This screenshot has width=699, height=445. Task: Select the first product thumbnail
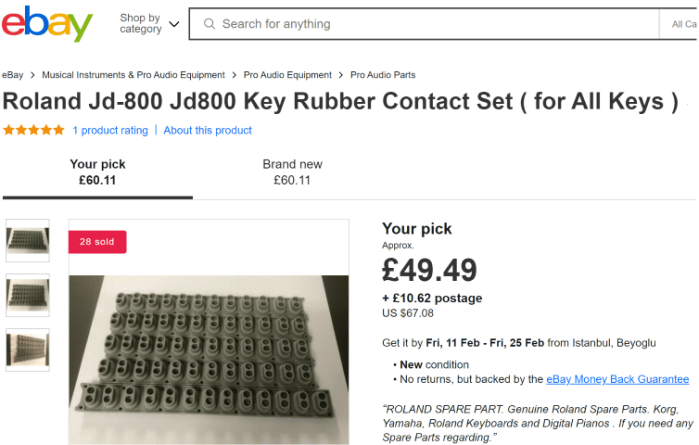(x=27, y=240)
